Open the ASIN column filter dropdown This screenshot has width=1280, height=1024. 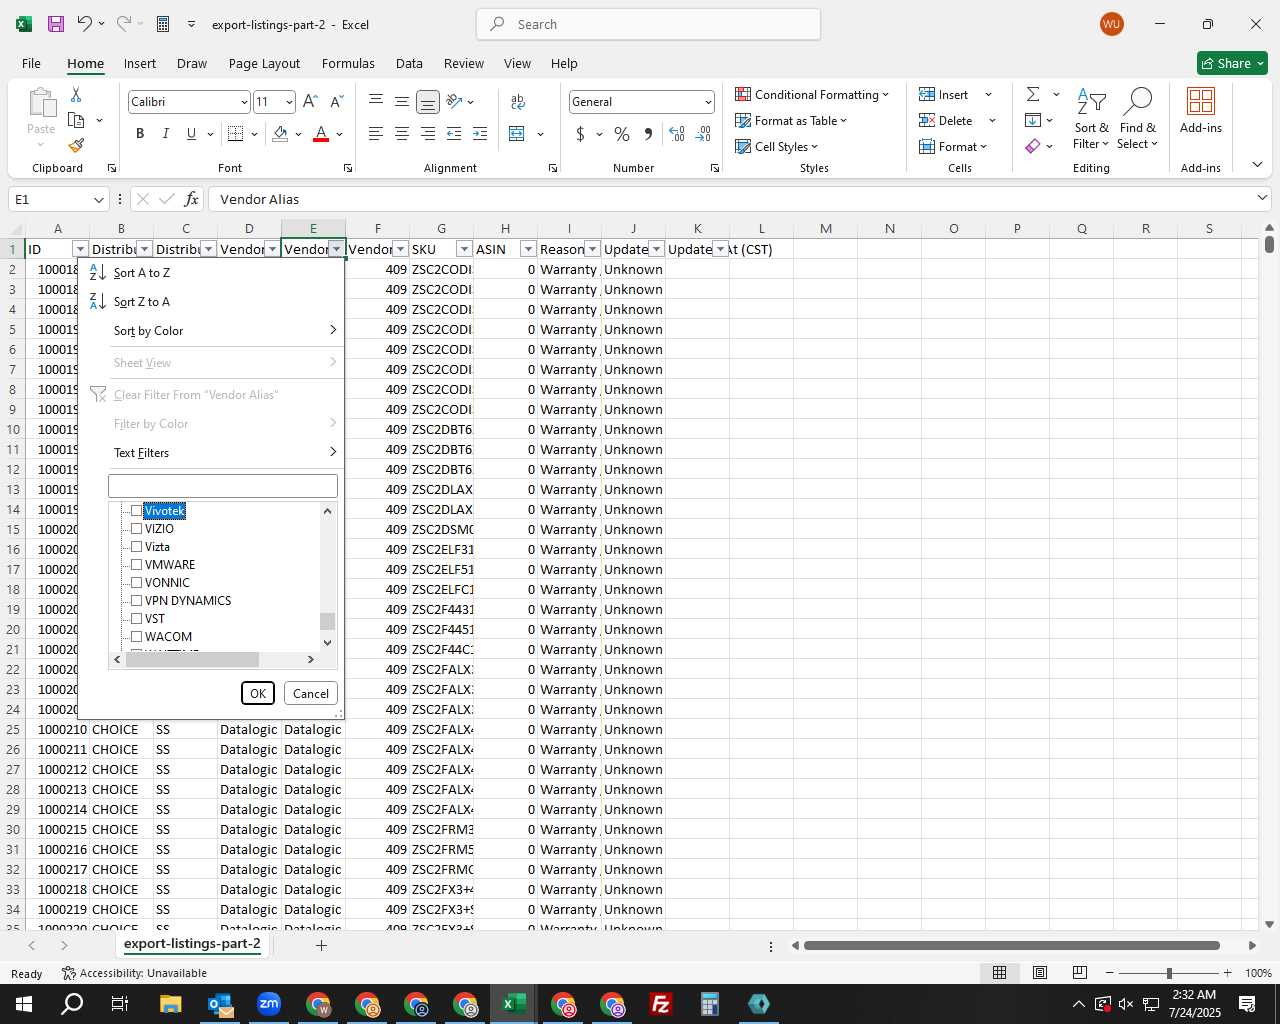(x=528, y=249)
